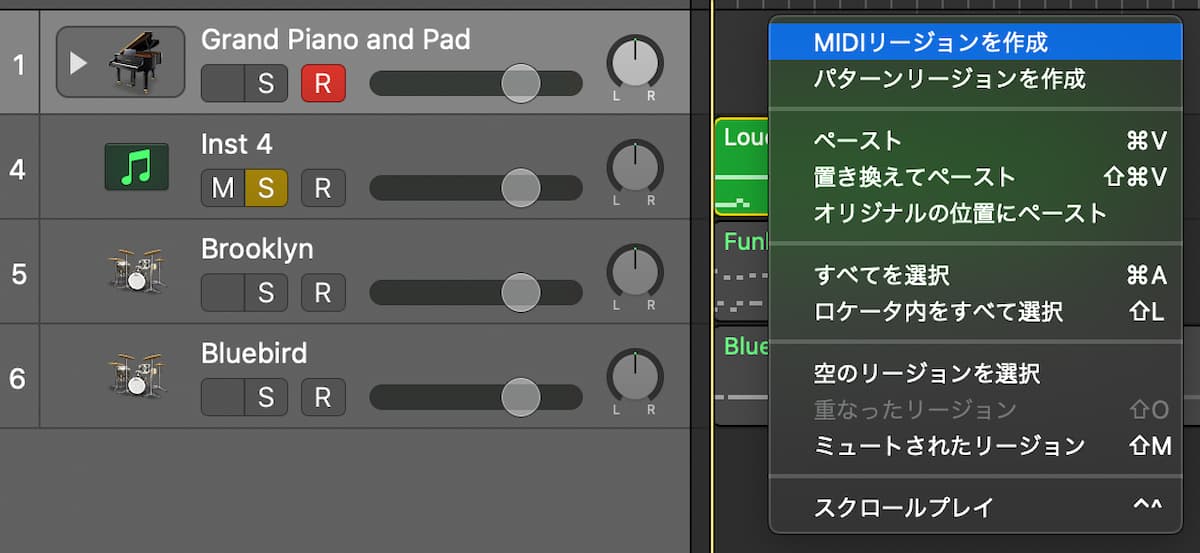Select the region on the Bluebird track
The height and width of the screenshot is (553, 1200).
click(x=741, y=375)
